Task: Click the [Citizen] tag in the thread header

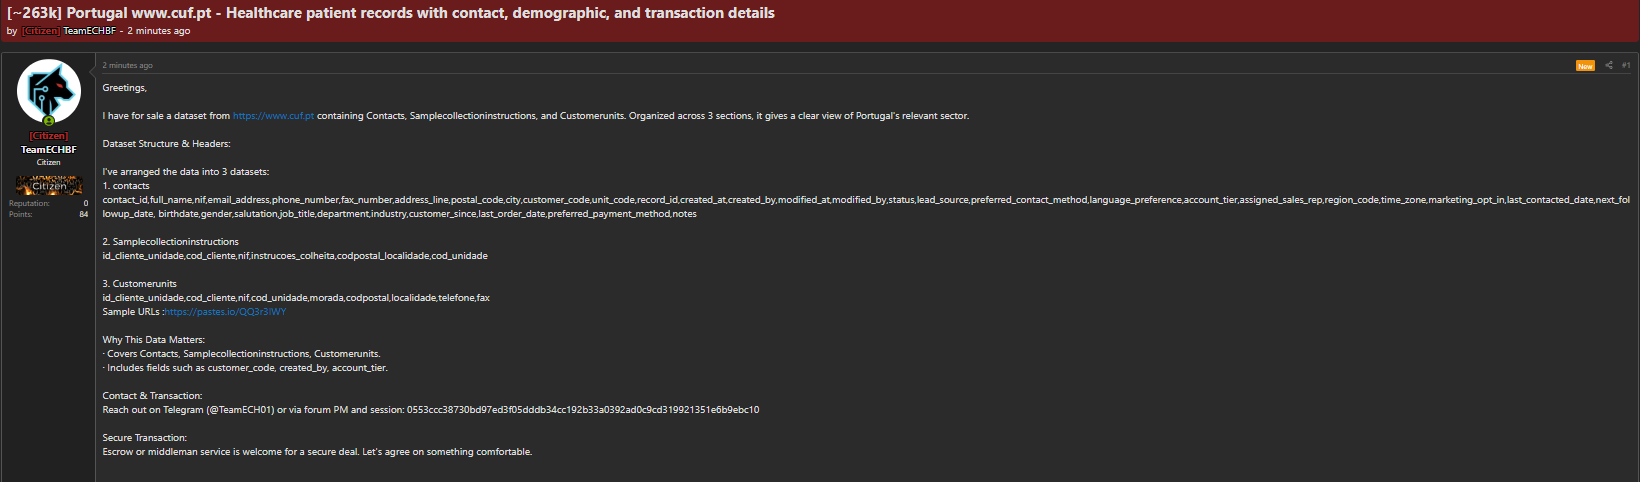Action: pos(41,31)
